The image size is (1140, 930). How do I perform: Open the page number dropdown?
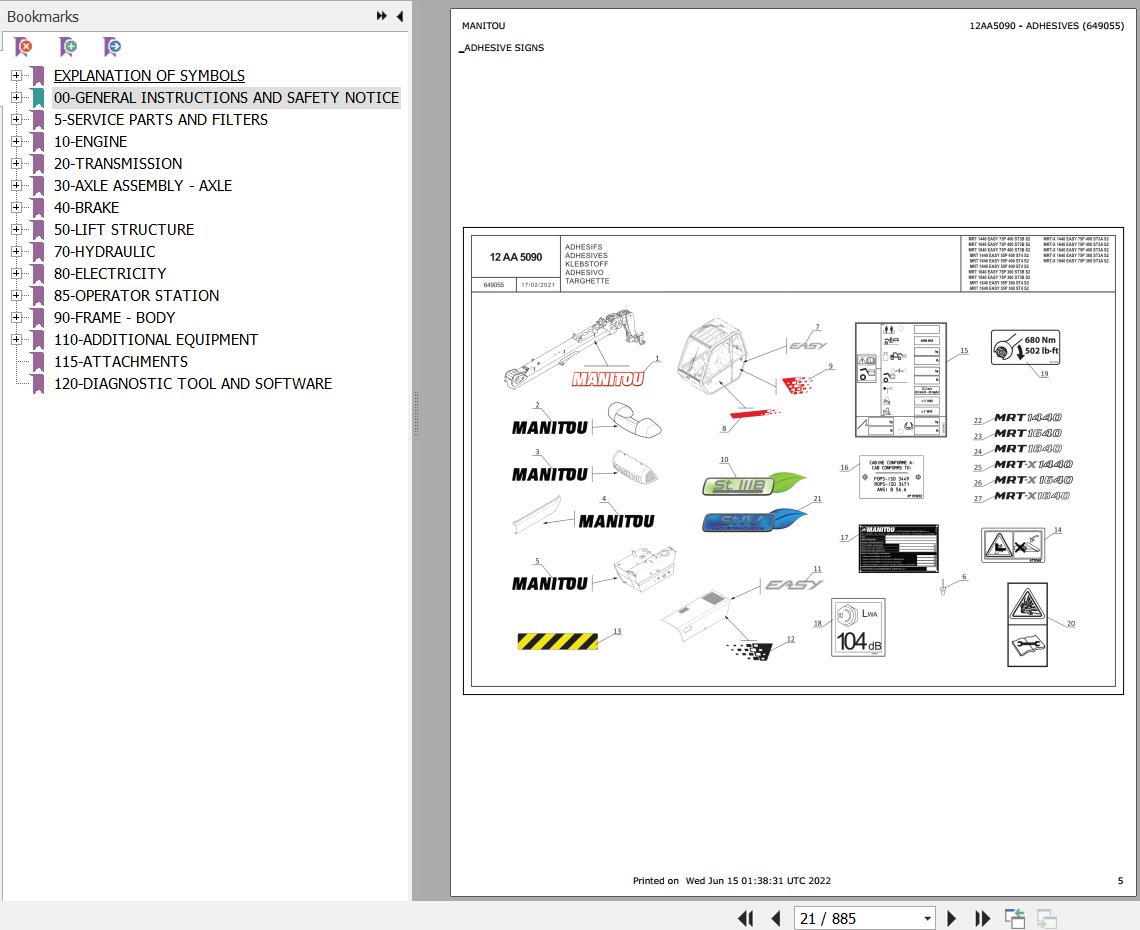coord(926,918)
